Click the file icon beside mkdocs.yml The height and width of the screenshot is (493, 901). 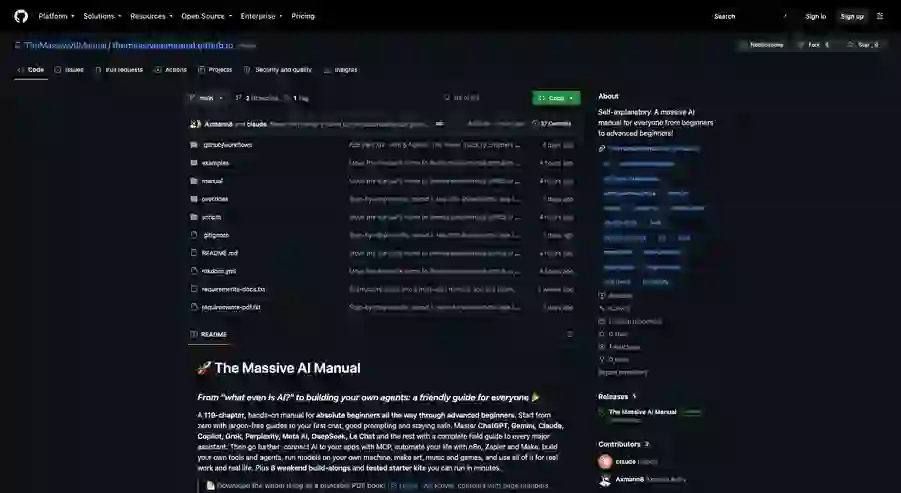click(194, 271)
